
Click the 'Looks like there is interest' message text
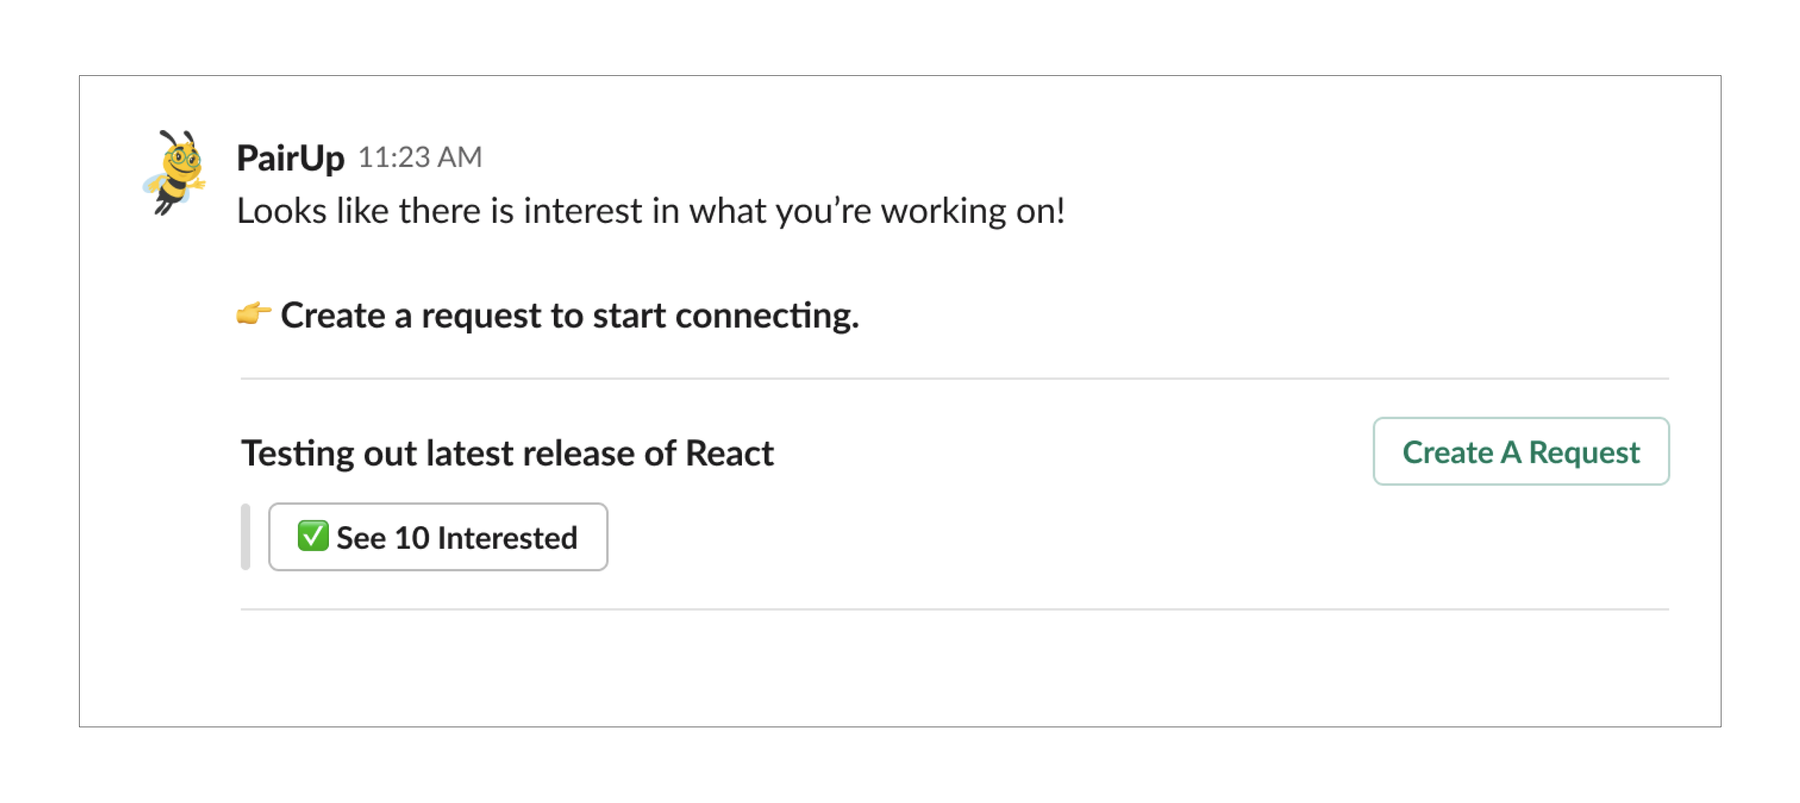pyautogui.click(x=650, y=211)
